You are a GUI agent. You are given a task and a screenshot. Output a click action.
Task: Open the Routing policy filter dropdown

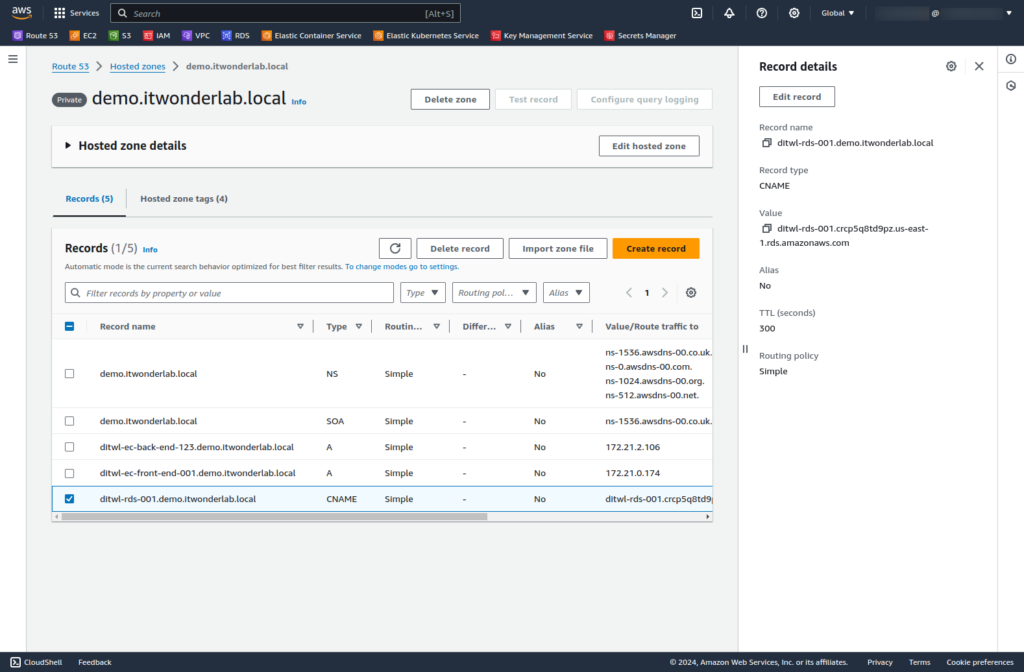coord(494,293)
